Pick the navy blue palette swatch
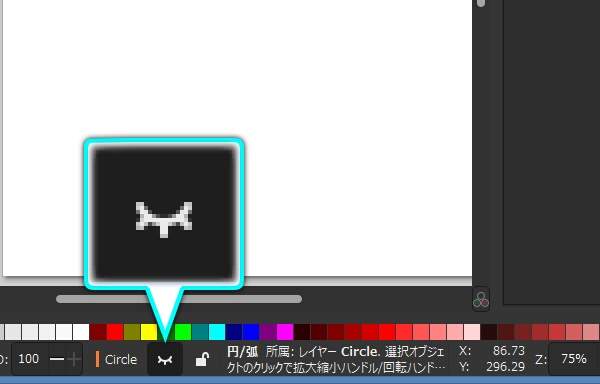 click(234, 332)
